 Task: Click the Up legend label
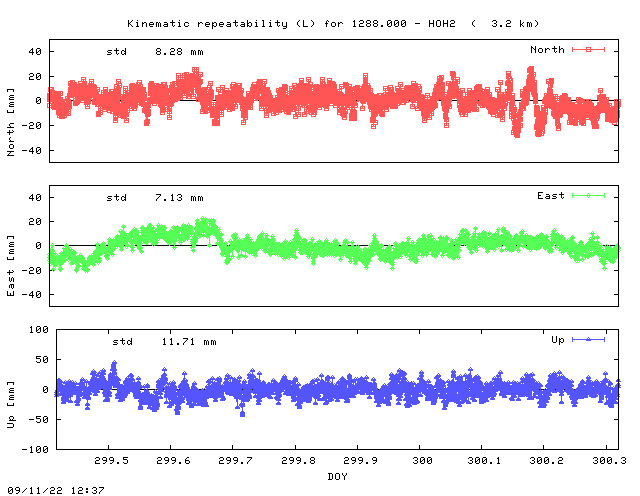pyautogui.click(x=558, y=340)
